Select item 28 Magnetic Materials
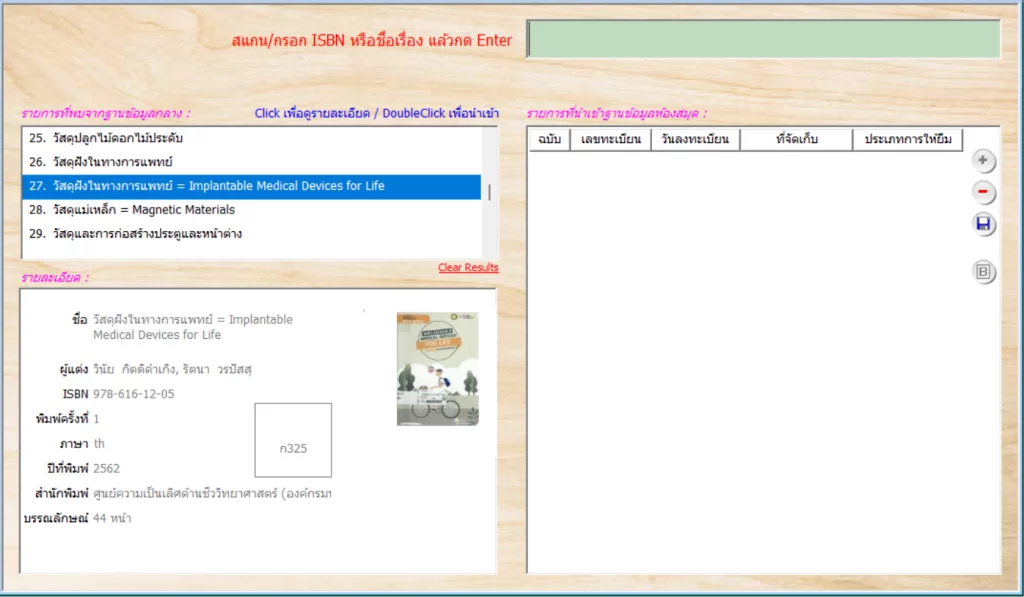Viewport: 1024px width, 597px height. (x=250, y=210)
